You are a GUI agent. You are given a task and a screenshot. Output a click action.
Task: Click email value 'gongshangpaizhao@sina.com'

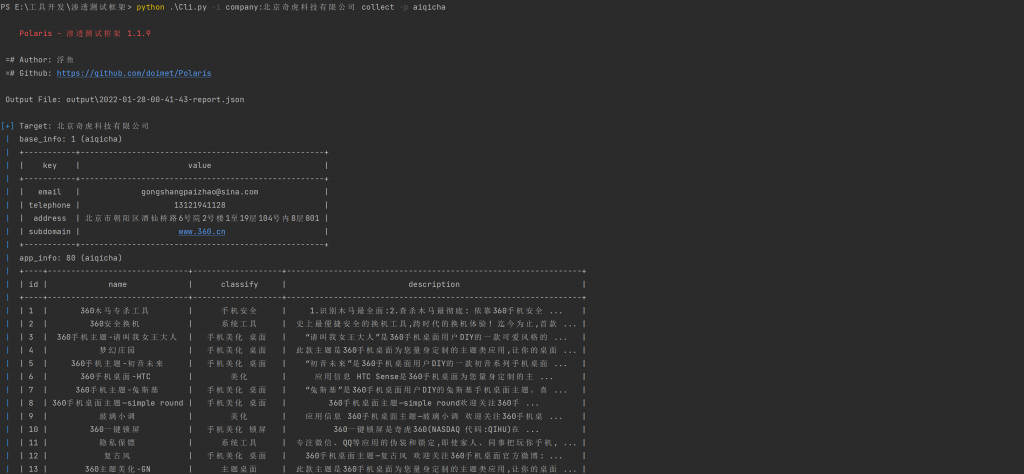[200, 192]
